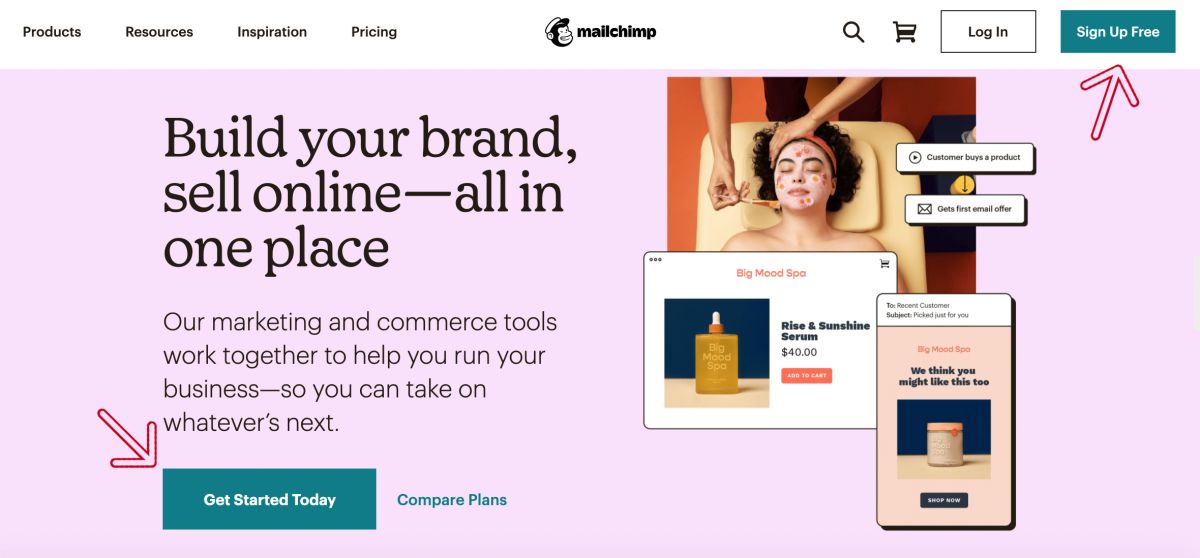Click the envelope icon on Gets first email offer
The width and height of the screenshot is (1200, 558).
pos(923,209)
